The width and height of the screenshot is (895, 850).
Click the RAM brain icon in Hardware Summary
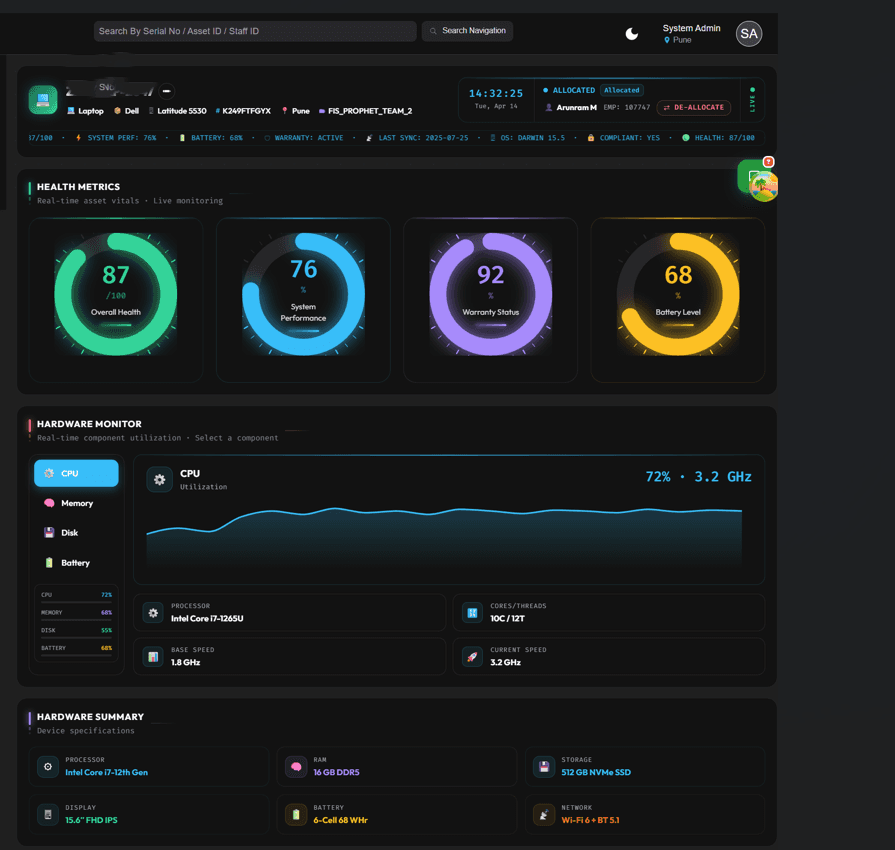click(296, 767)
